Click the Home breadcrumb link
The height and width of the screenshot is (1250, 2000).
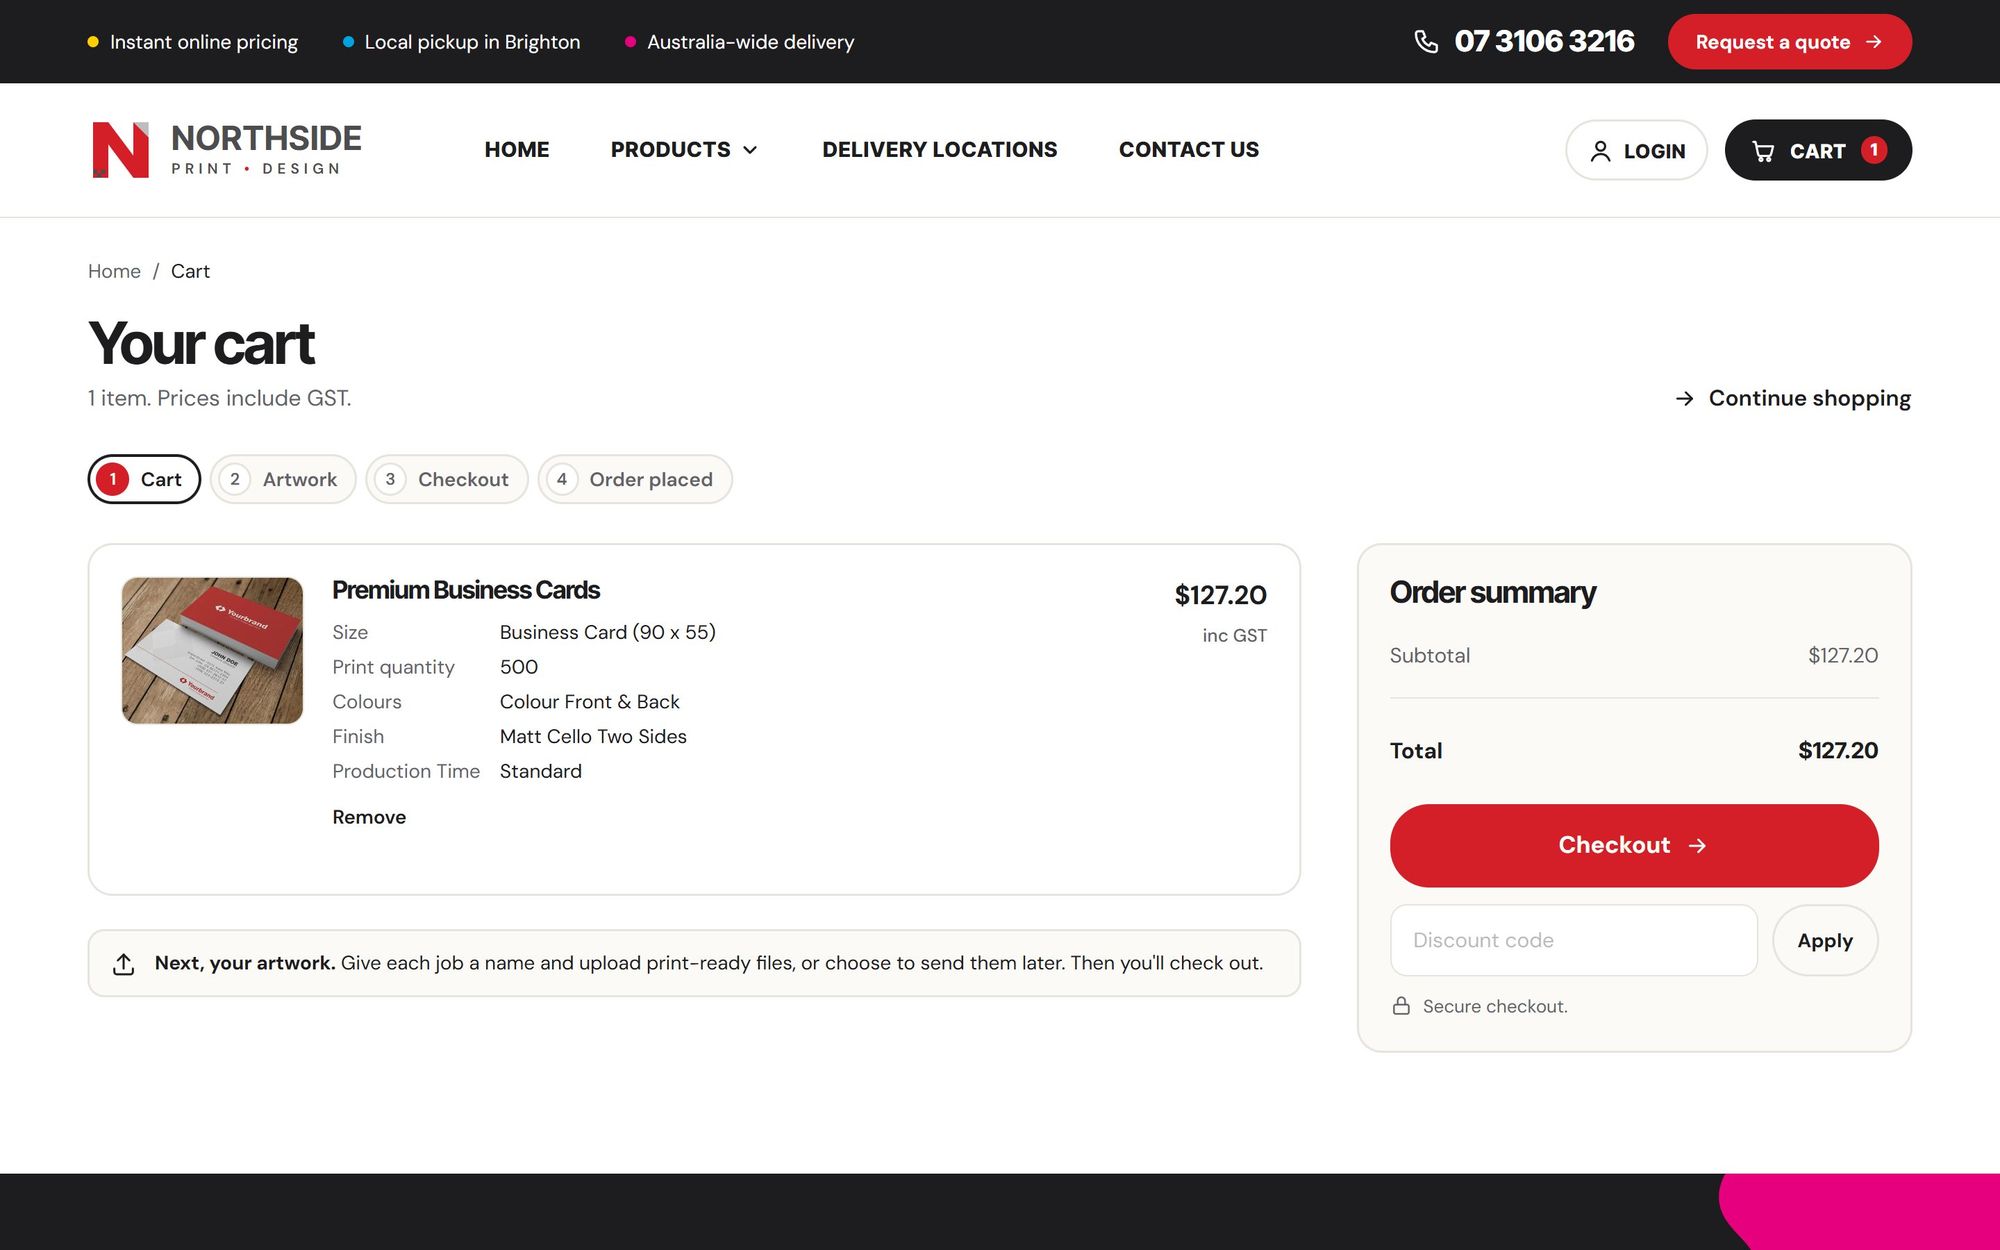(x=114, y=271)
